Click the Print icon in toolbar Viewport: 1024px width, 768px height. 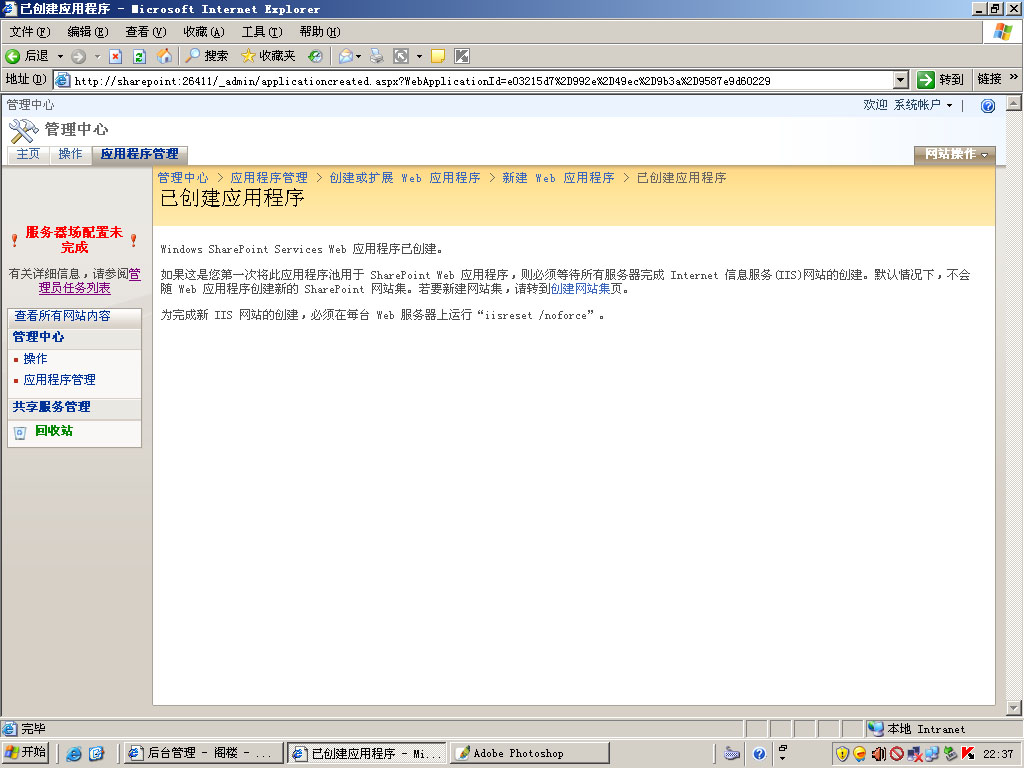click(x=377, y=56)
